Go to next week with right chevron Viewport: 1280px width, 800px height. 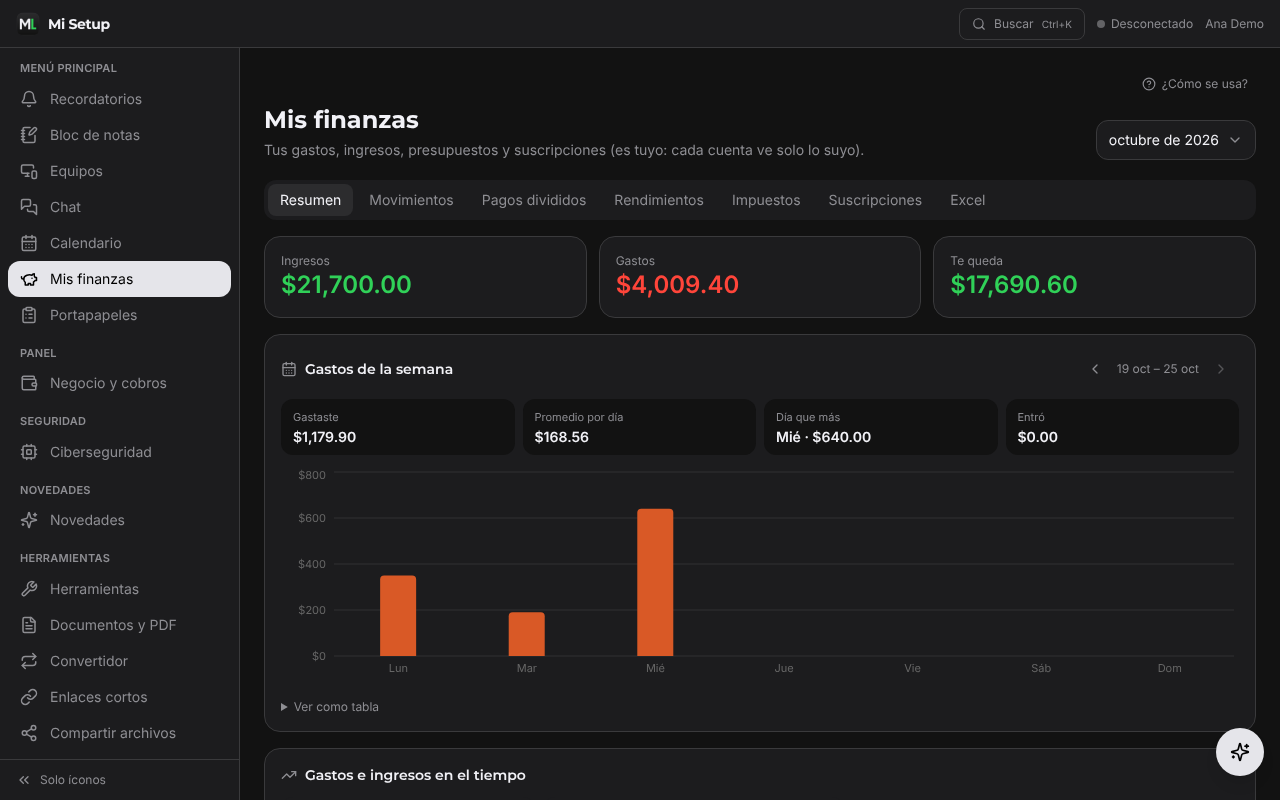1221,369
